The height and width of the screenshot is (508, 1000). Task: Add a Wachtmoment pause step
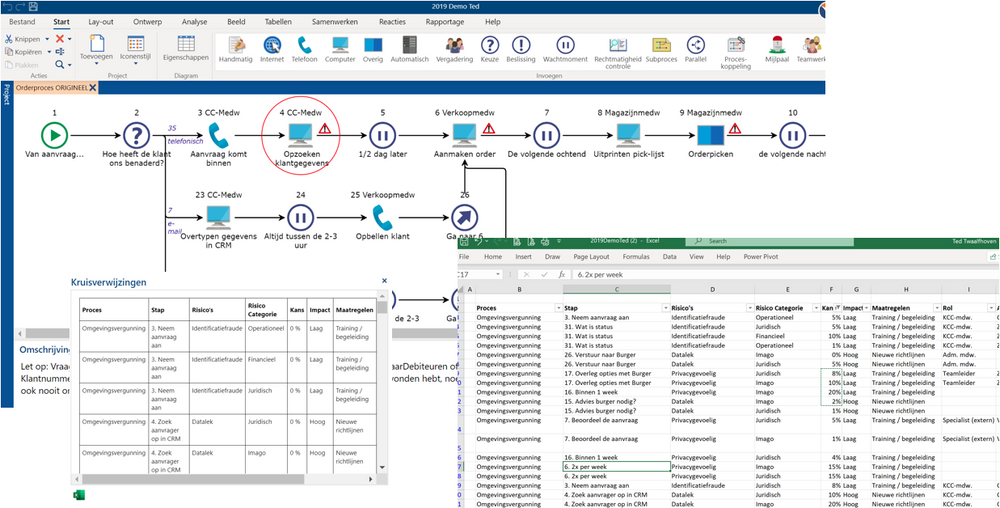pos(565,49)
